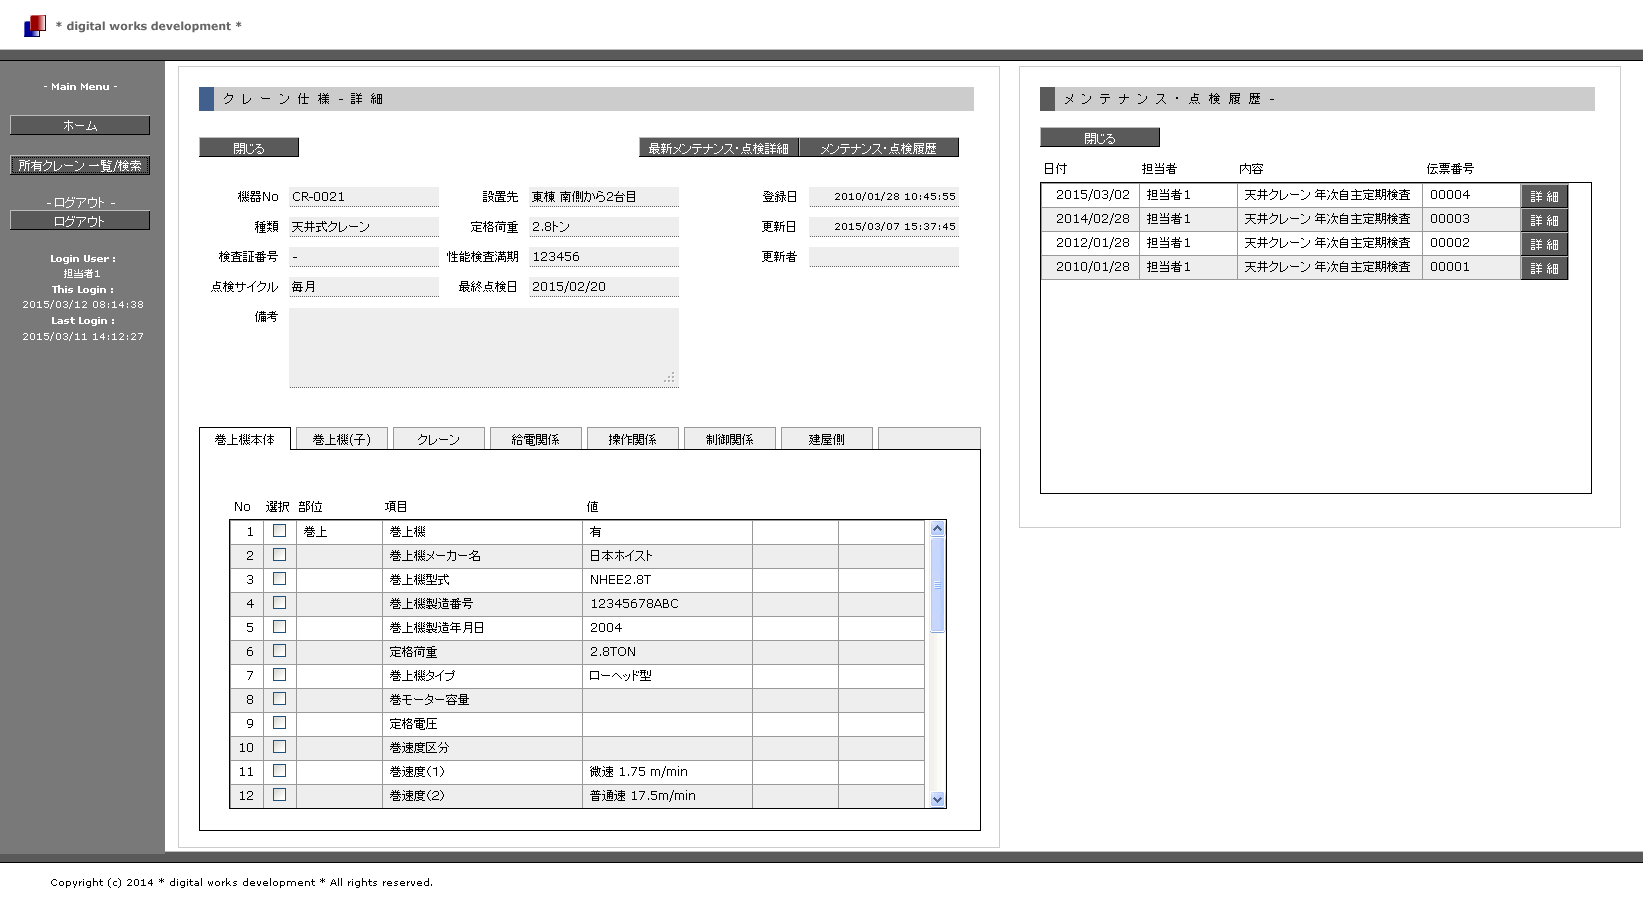
Task: Click the 備考 remarks text area
Action: click(483, 347)
